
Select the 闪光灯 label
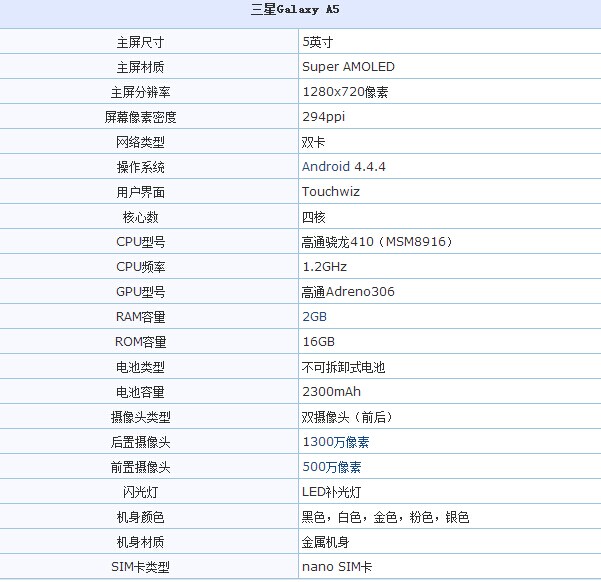click(140, 492)
